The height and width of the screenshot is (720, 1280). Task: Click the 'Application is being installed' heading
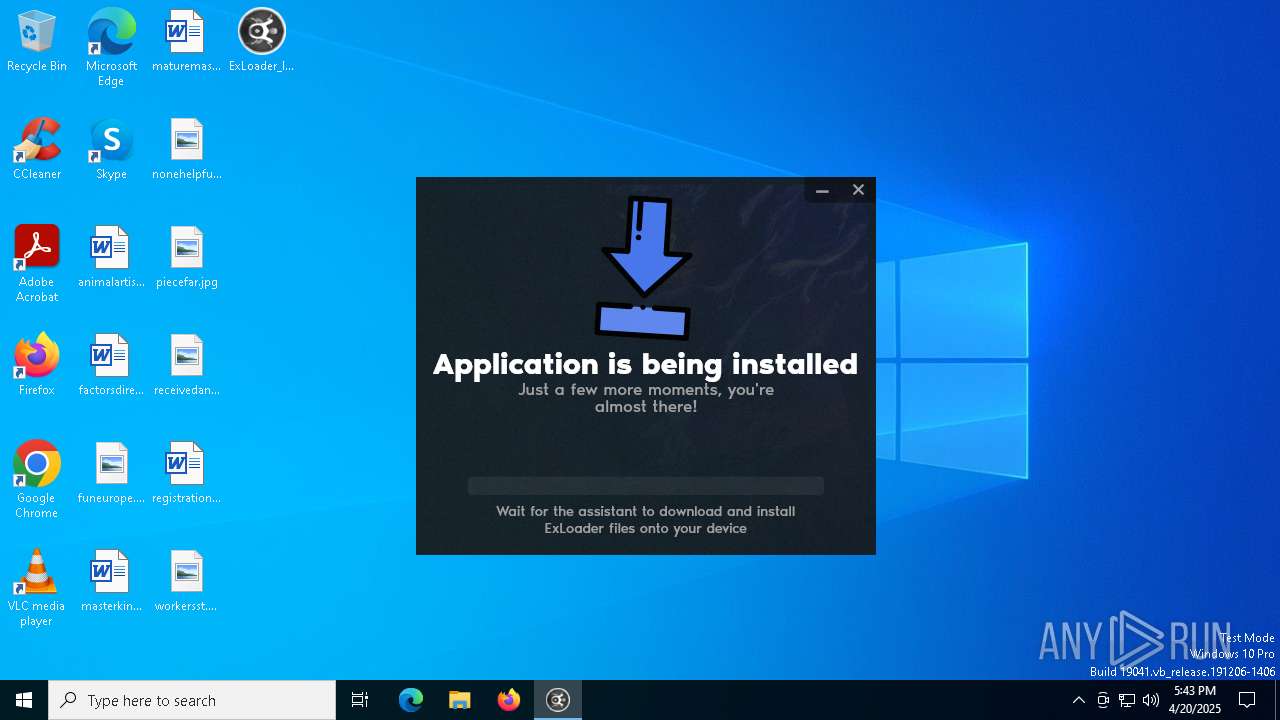(646, 364)
